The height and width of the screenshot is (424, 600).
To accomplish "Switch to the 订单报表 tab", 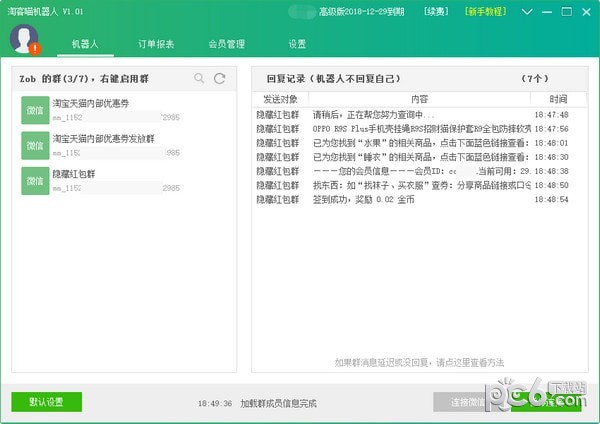I will coord(156,44).
